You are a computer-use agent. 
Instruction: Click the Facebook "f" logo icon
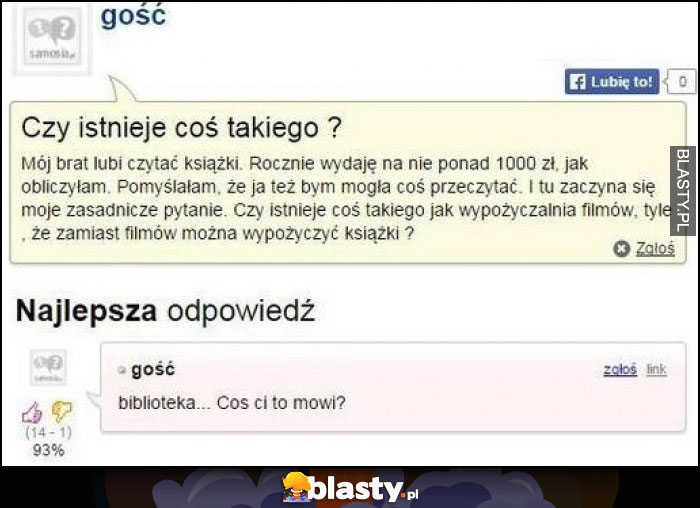tap(578, 82)
